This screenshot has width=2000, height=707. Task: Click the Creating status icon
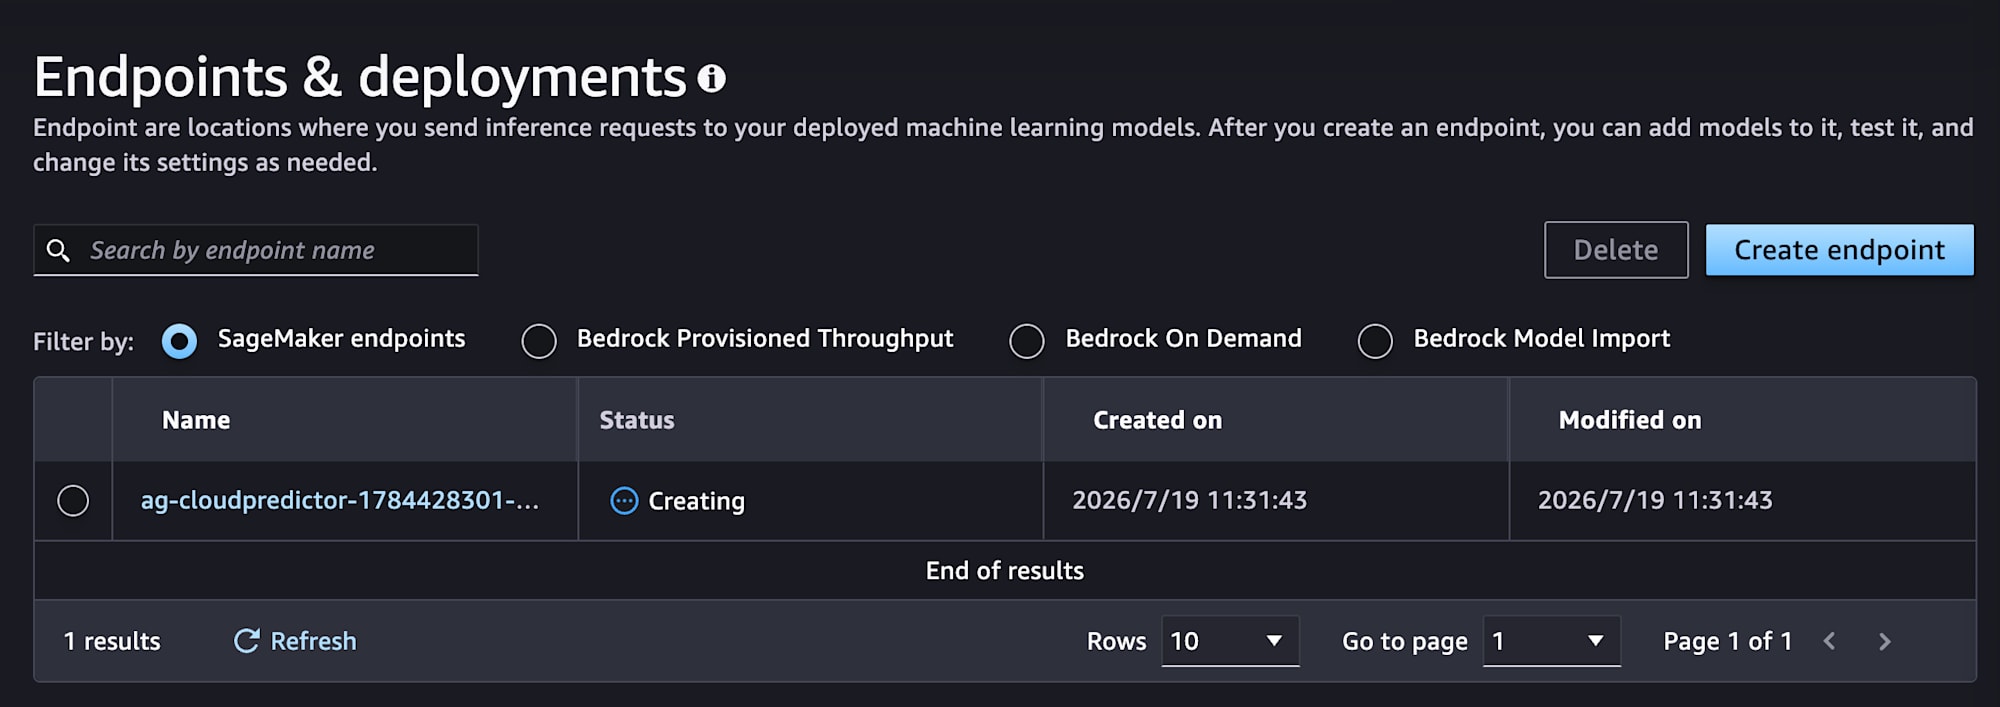click(624, 501)
